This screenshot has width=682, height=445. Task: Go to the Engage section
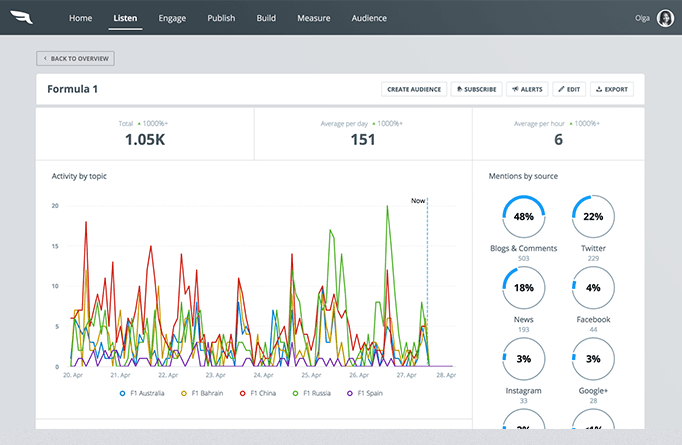coord(172,18)
